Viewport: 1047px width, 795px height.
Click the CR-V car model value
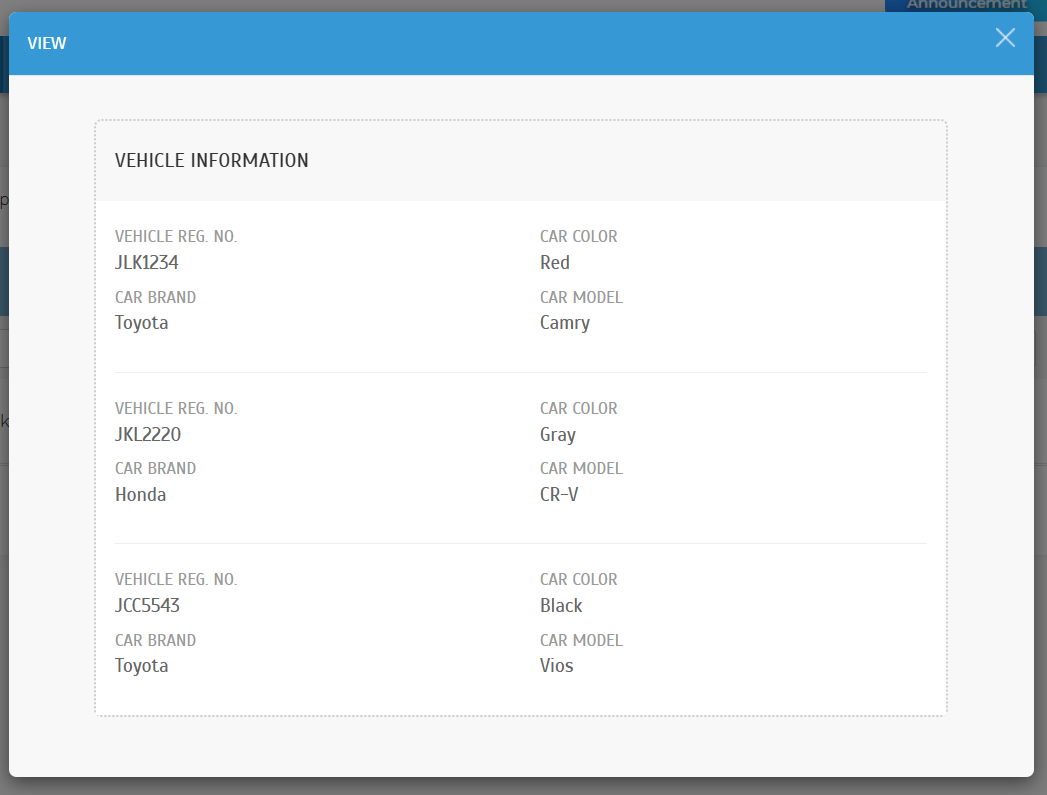pos(559,495)
